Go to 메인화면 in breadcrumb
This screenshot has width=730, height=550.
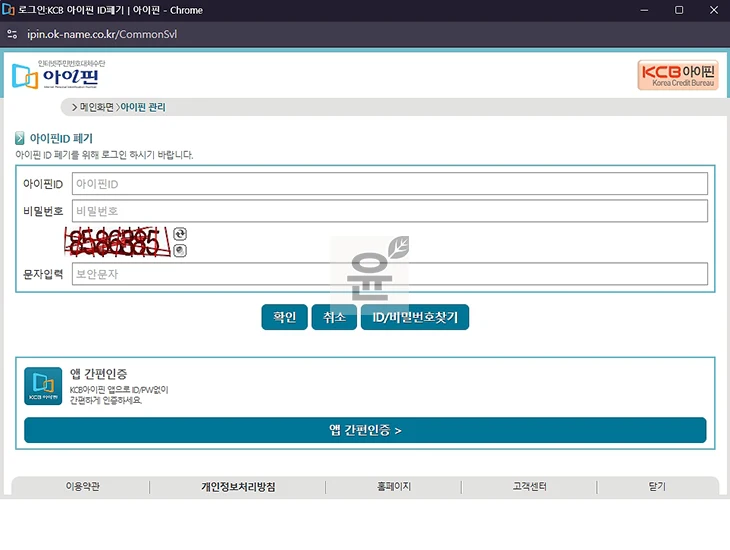[x=97, y=107]
